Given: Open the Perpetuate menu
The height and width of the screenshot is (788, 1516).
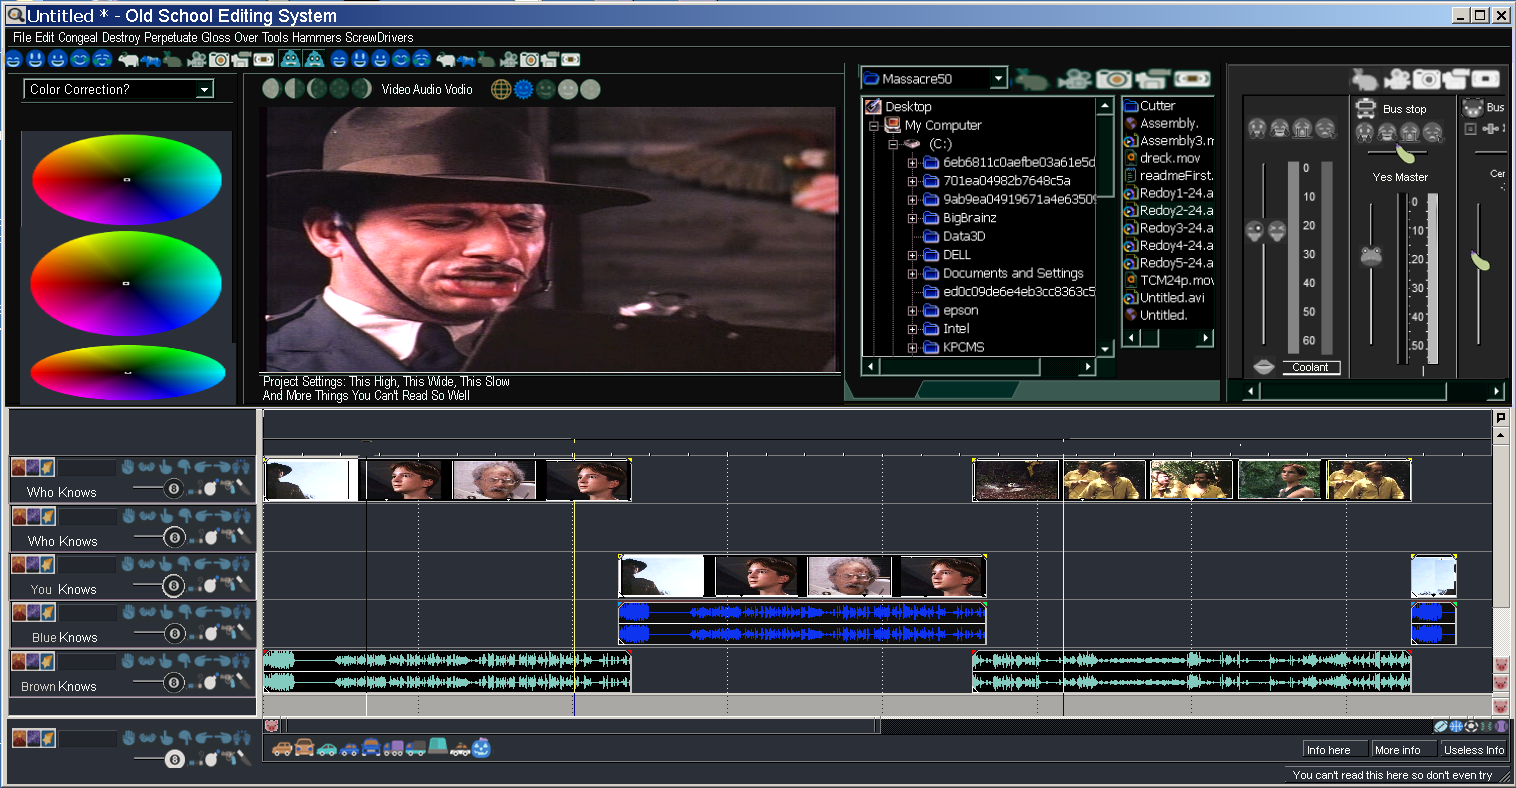Looking at the screenshot, I should [x=171, y=37].
